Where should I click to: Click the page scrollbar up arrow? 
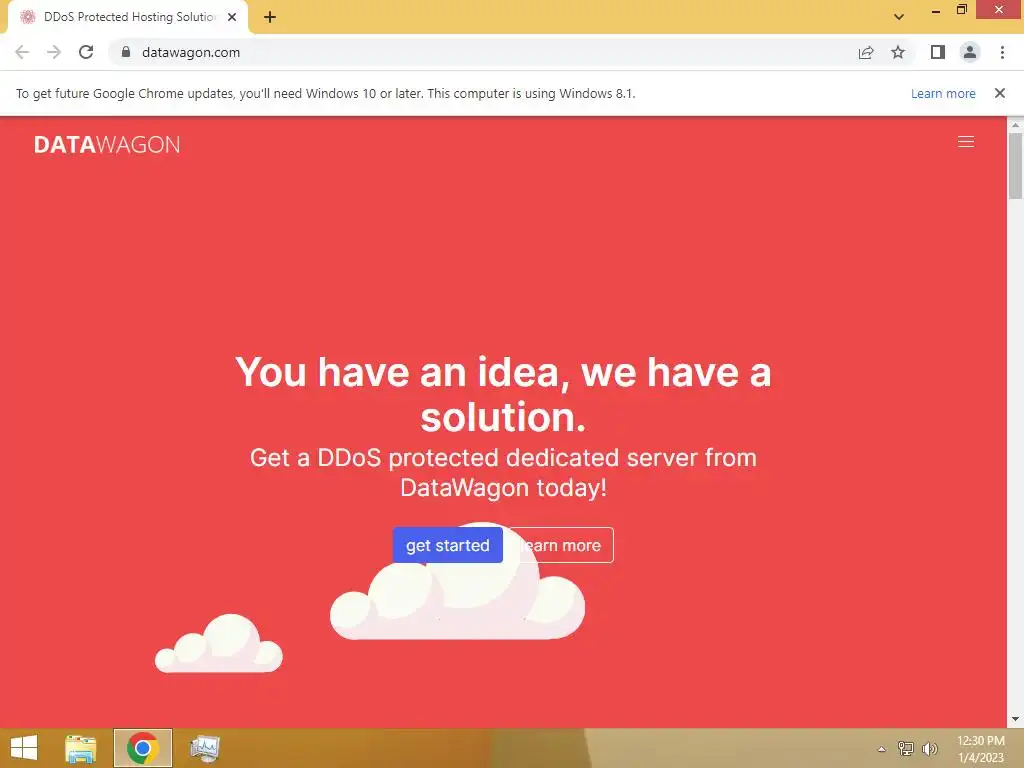[x=1015, y=125]
